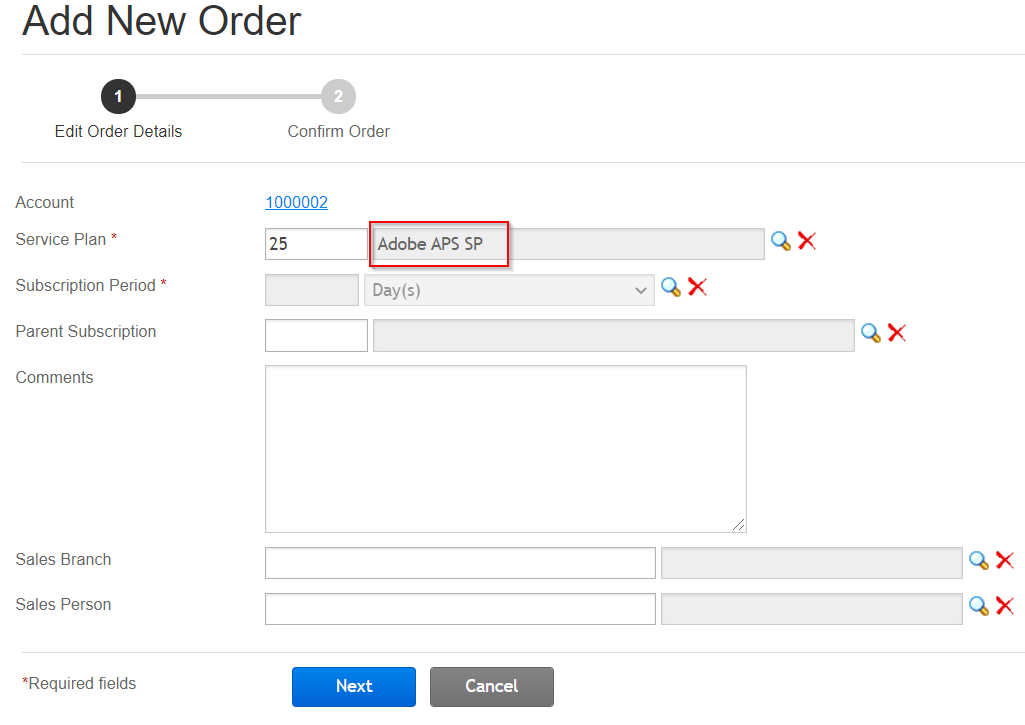Clear the Sales Branch with red X

[x=1005, y=560]
